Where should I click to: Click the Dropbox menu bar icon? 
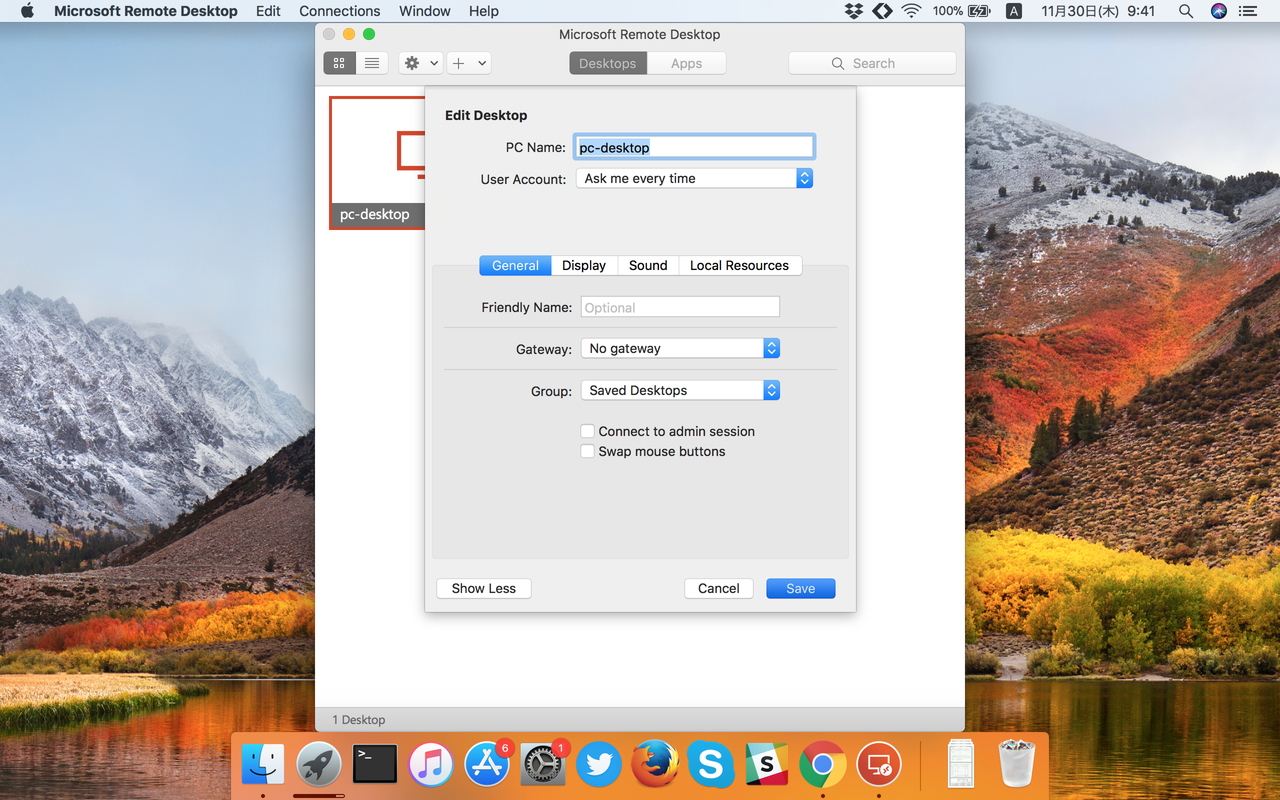853,11
